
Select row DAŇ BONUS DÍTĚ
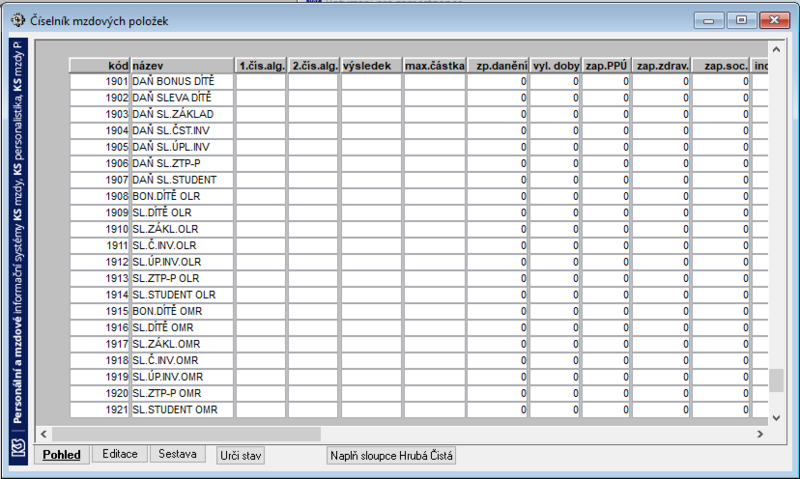tap(418, 82)
